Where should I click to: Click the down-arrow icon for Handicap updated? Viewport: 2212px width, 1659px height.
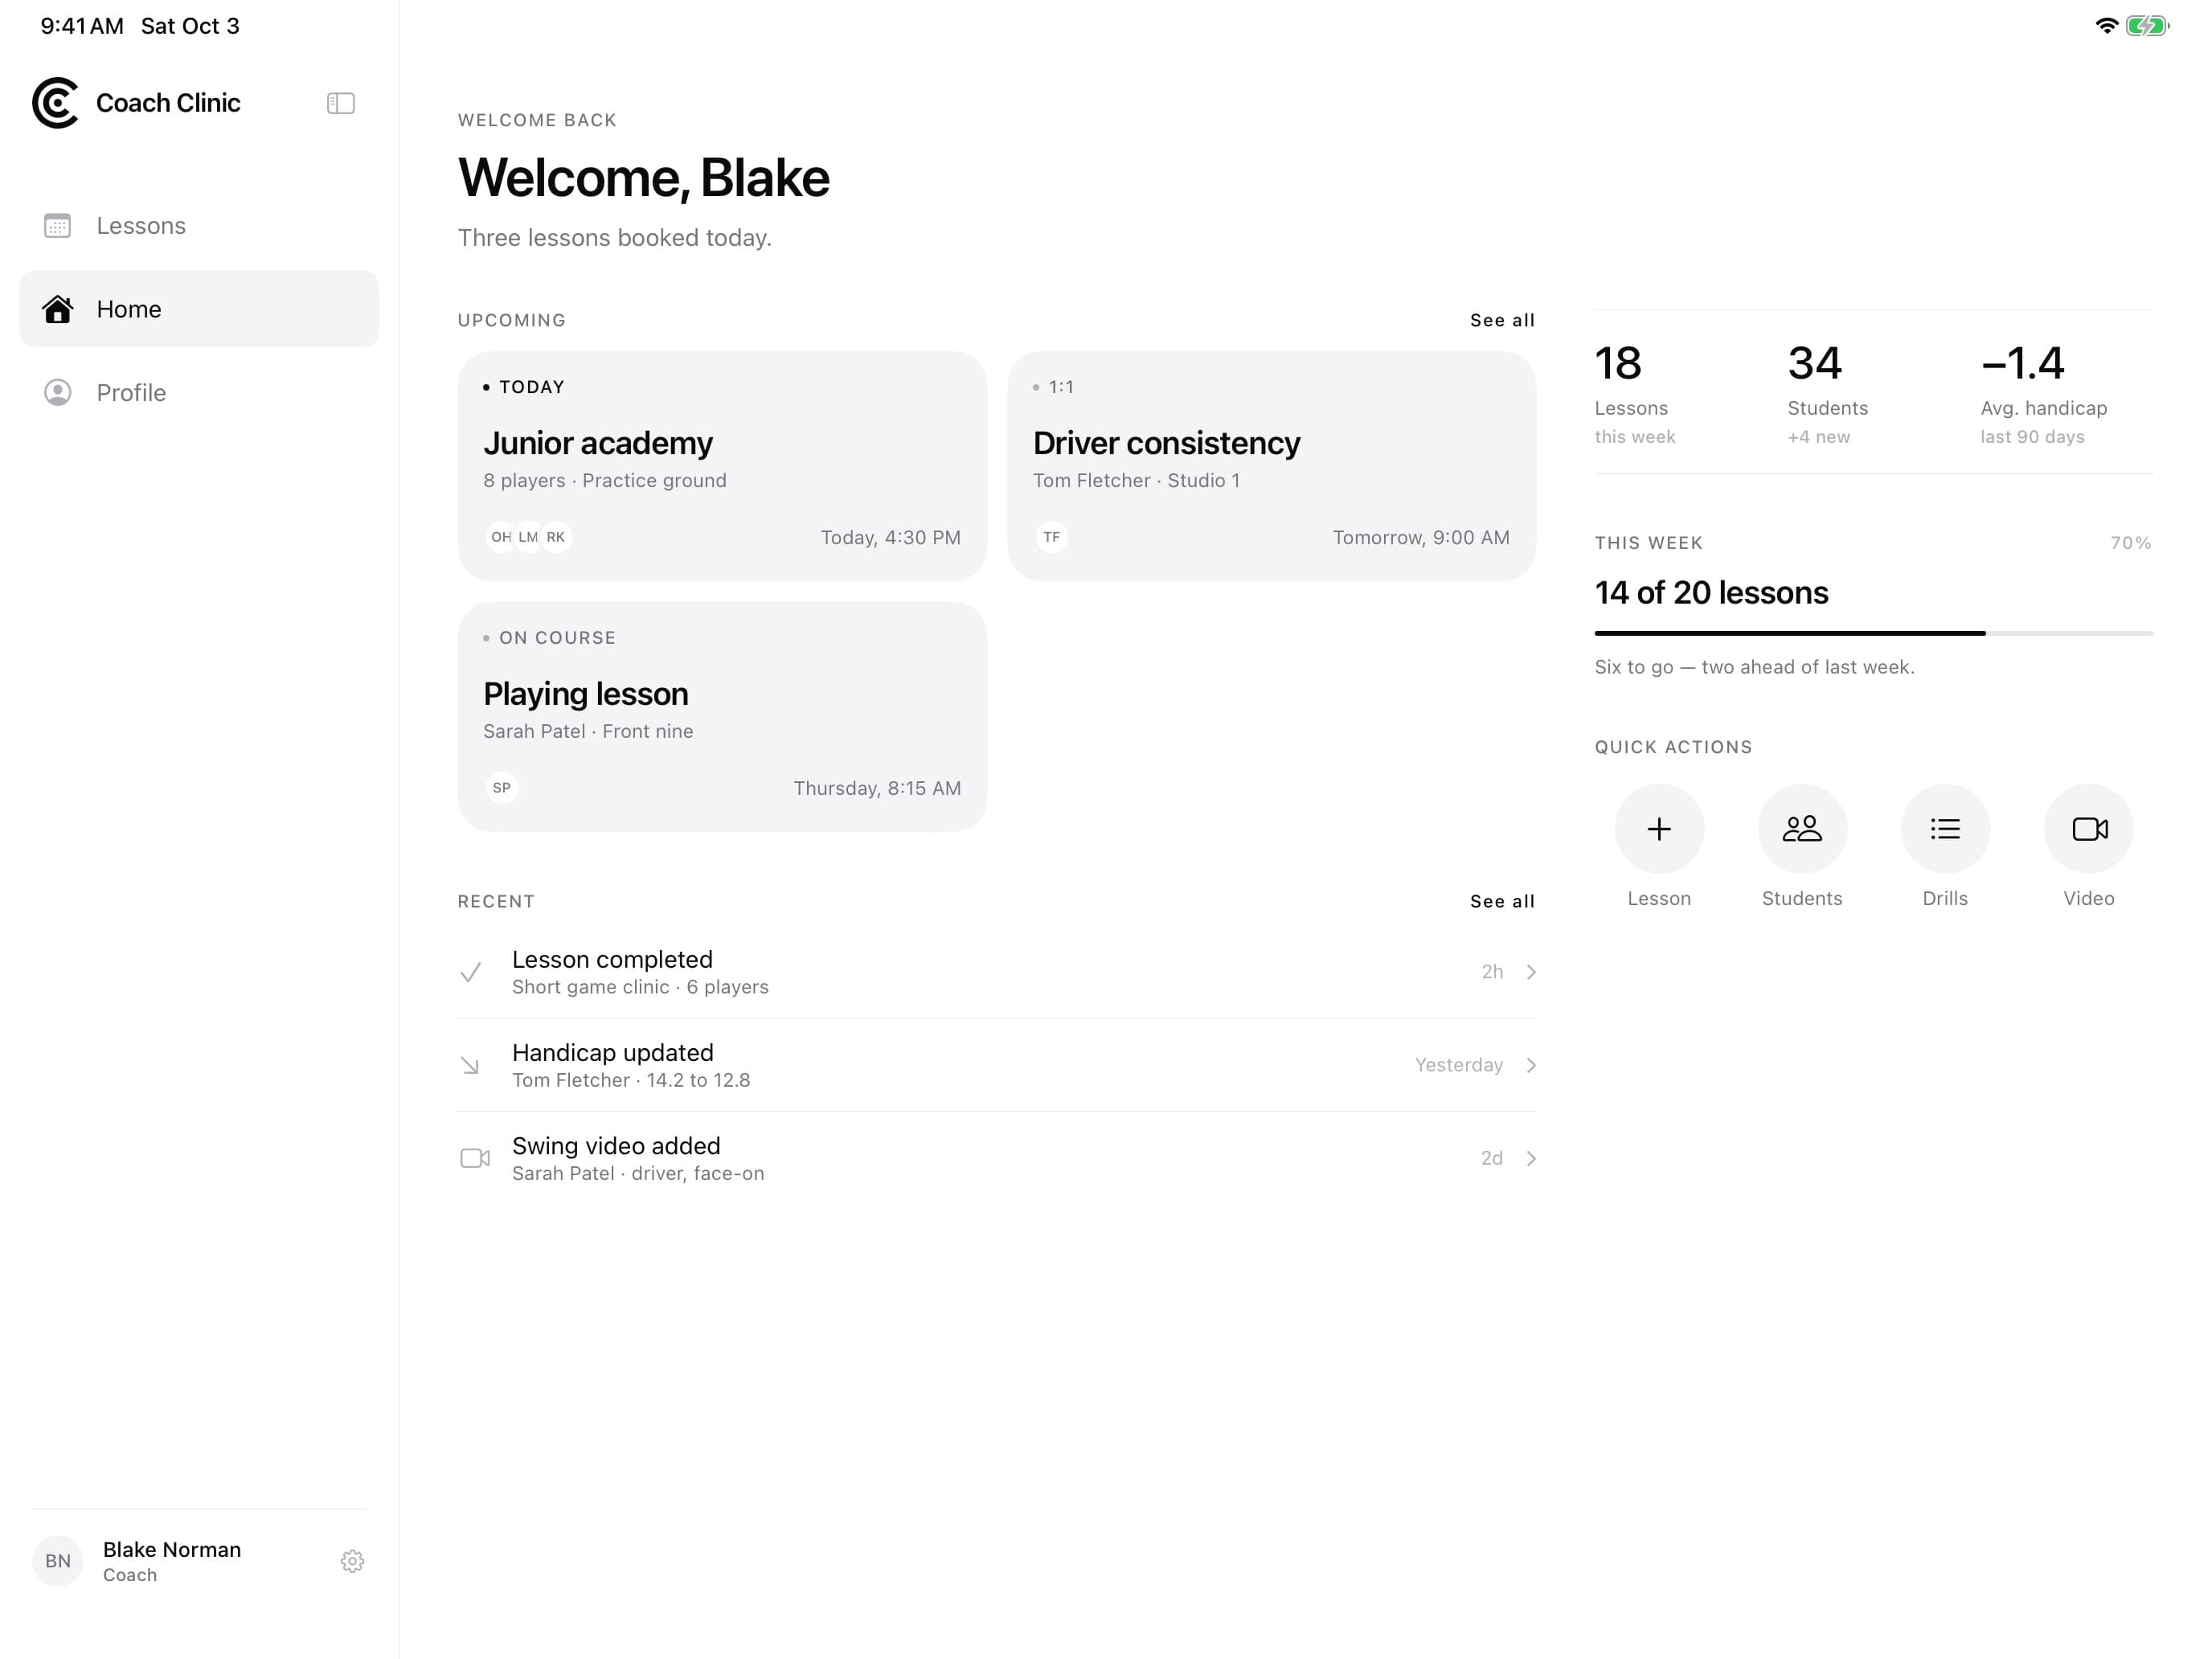(470, 1066)
